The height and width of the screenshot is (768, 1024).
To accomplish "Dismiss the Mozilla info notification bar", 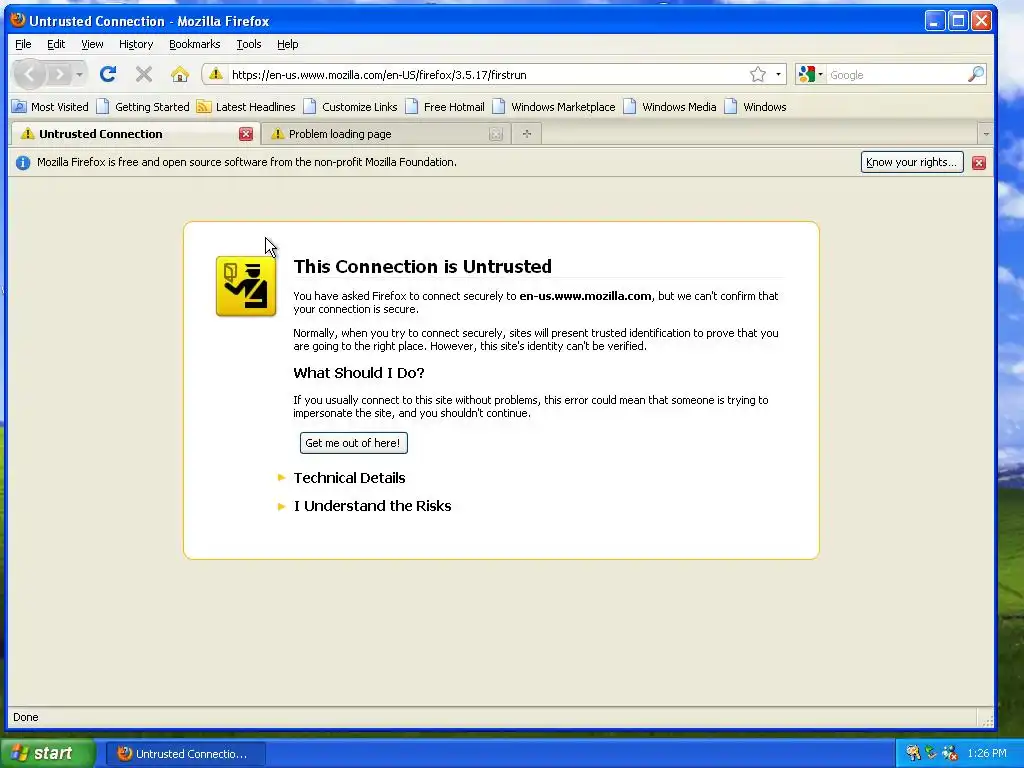I will 978,163.
